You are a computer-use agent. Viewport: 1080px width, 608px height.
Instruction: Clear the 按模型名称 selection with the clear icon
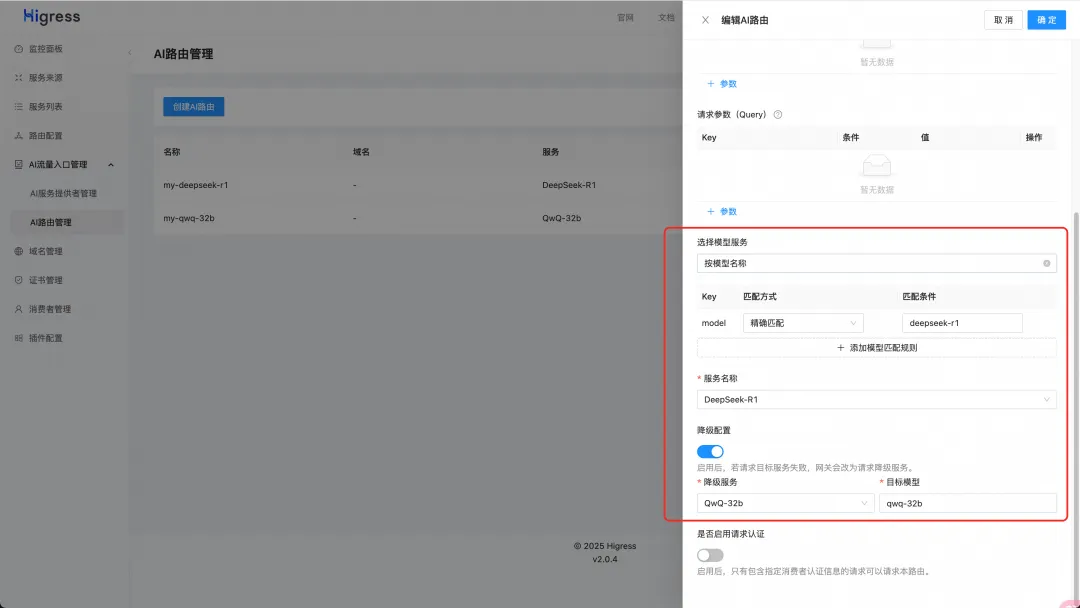point(1046,264)
